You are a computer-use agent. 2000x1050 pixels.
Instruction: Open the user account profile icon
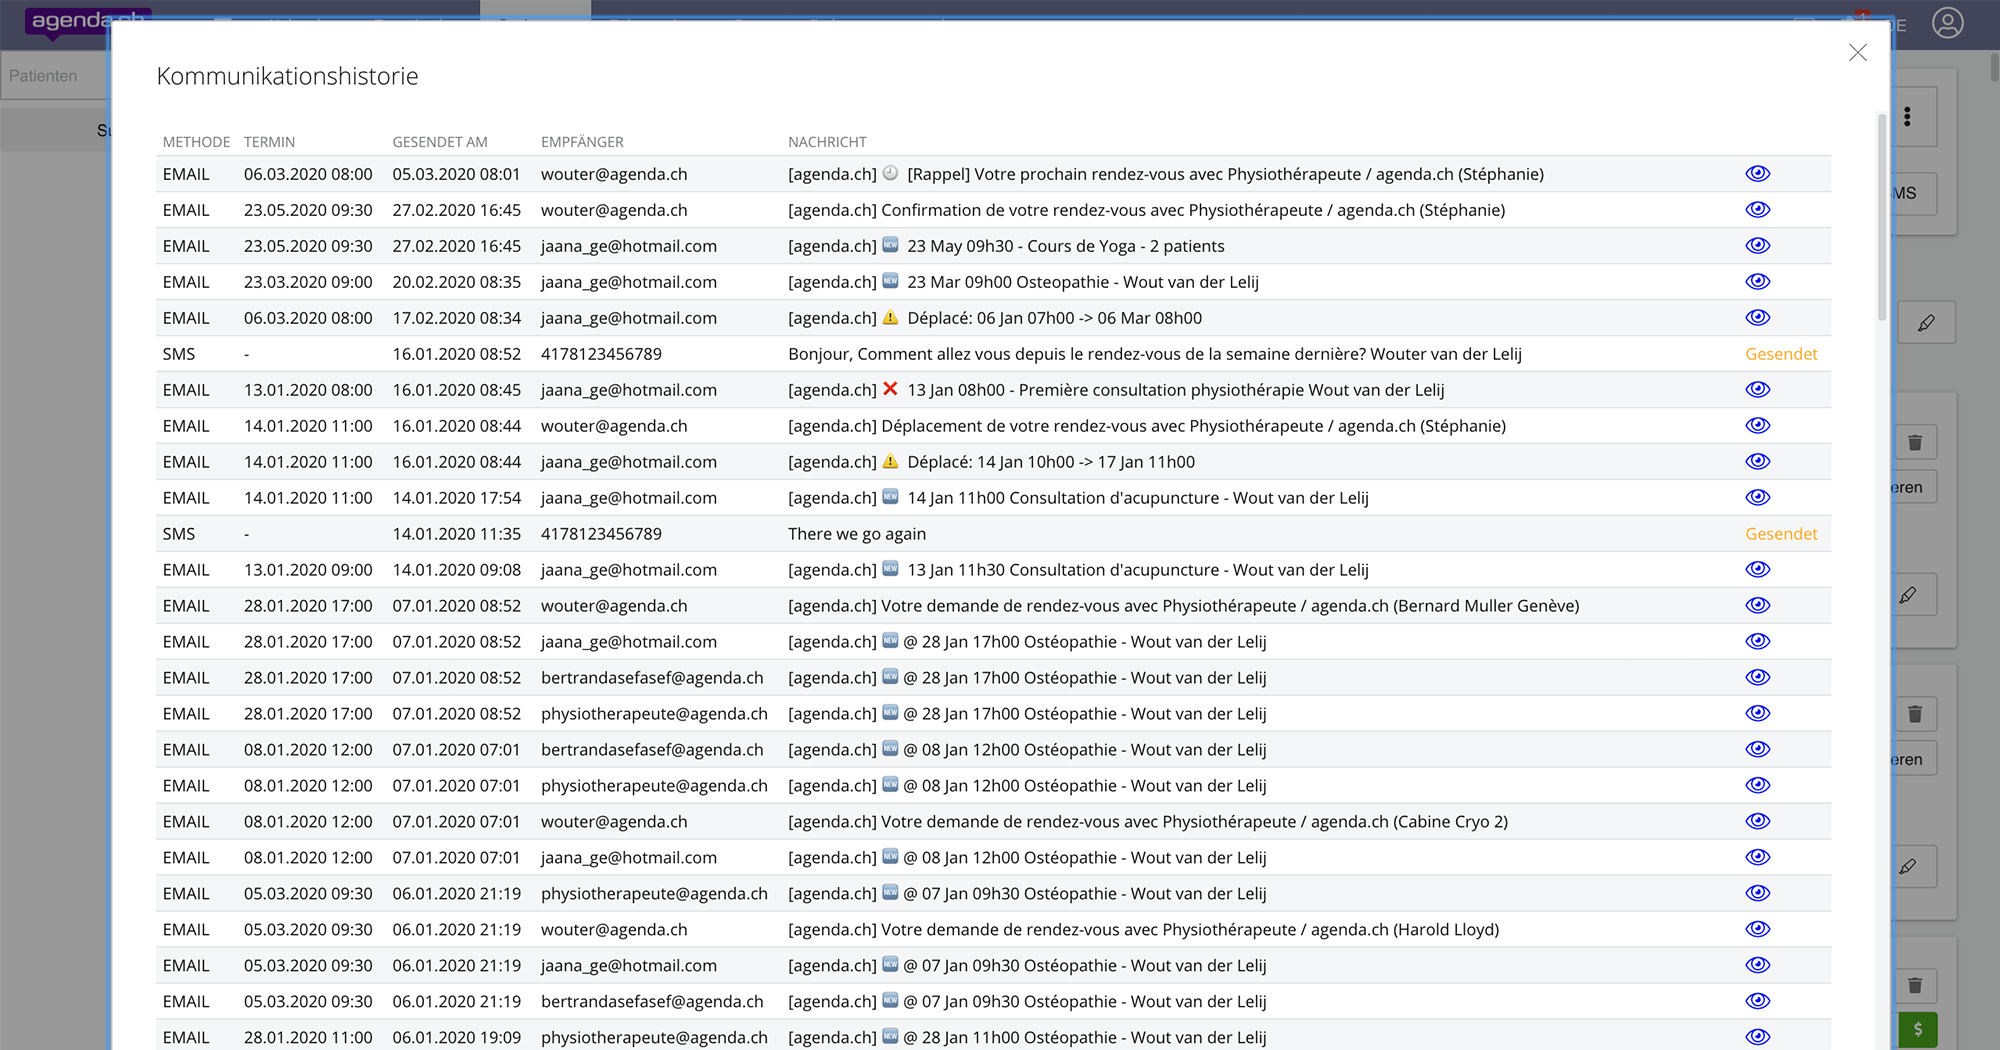(x=1947, y=23)
